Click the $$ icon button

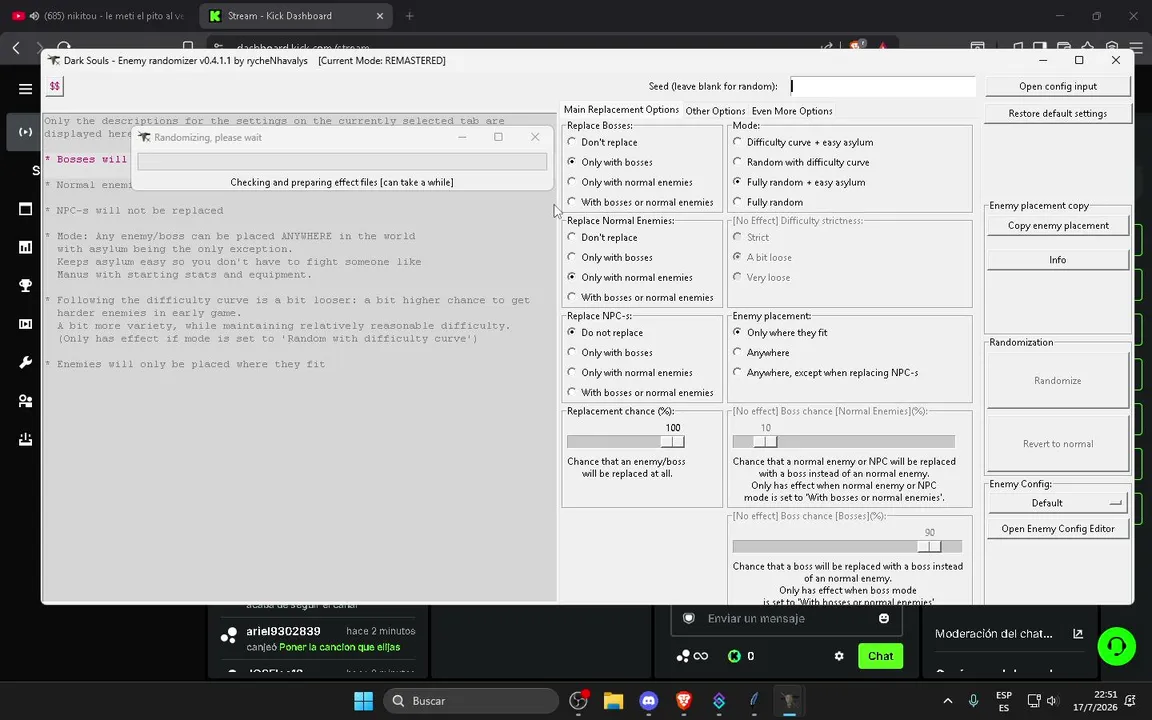click(54, 86)
